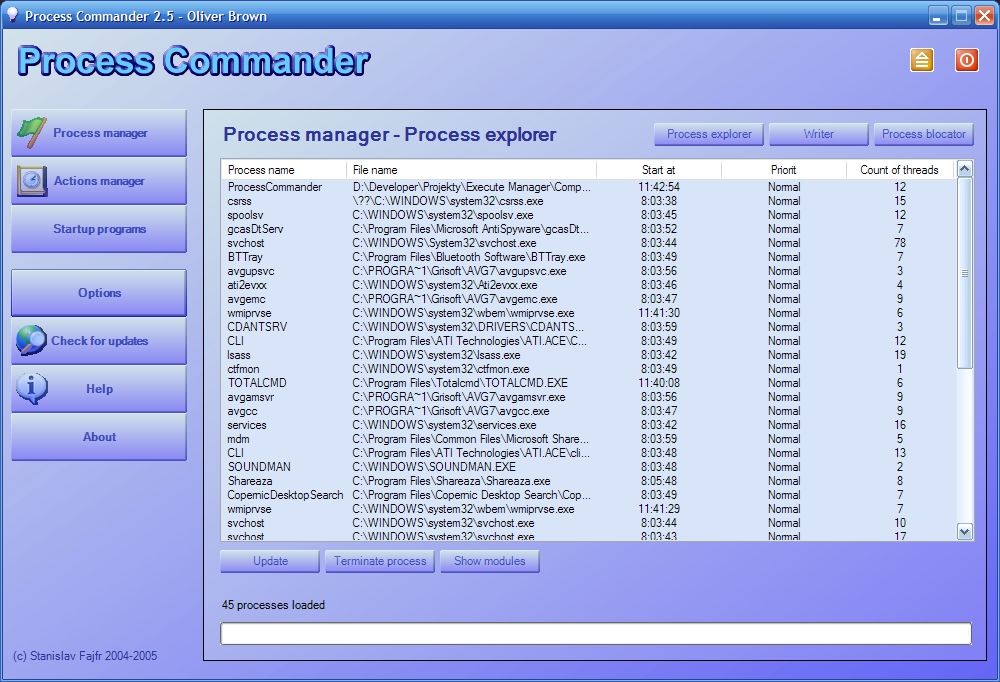The image size is (1000, 682).
Task: Click the red power icon at top right
Action: coord(966,60)
